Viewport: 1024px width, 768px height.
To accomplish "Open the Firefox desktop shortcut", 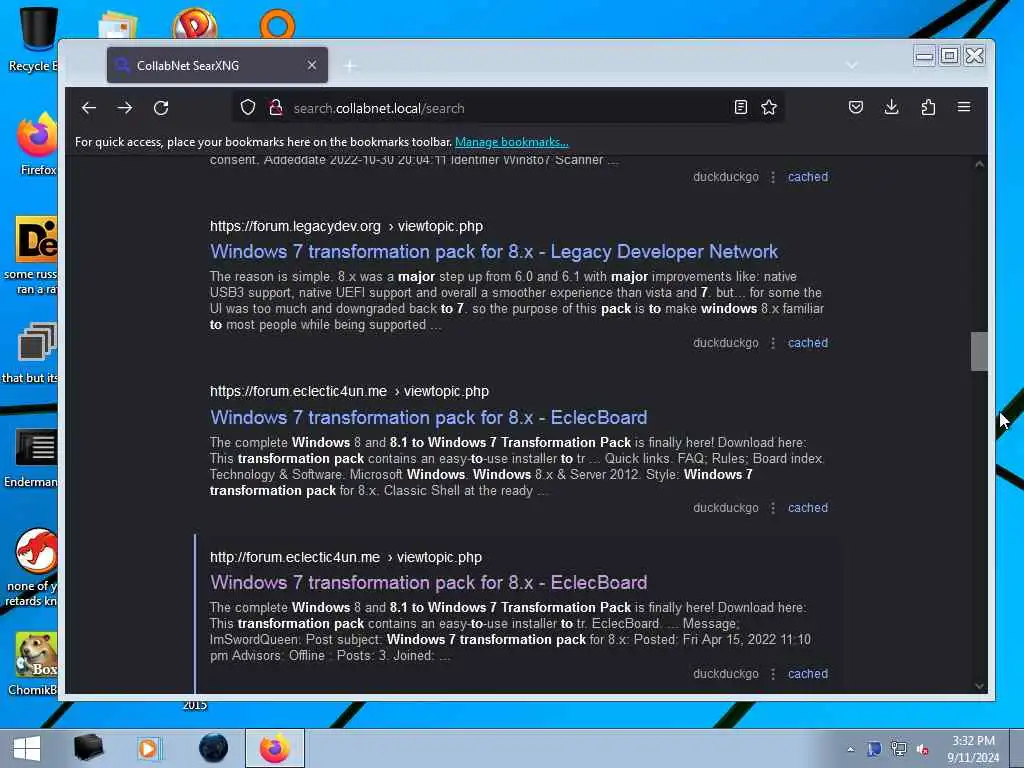I will click(37, 144).
